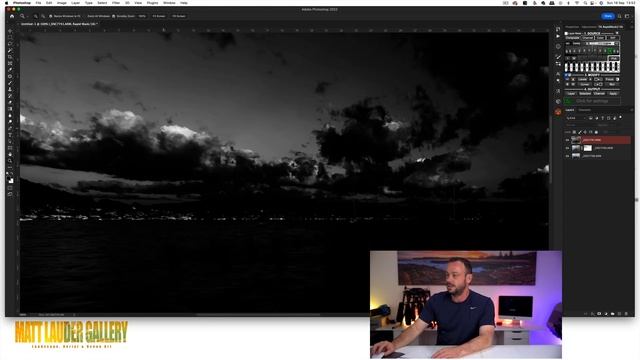Switch to the Properties tab

click(572, 27)
